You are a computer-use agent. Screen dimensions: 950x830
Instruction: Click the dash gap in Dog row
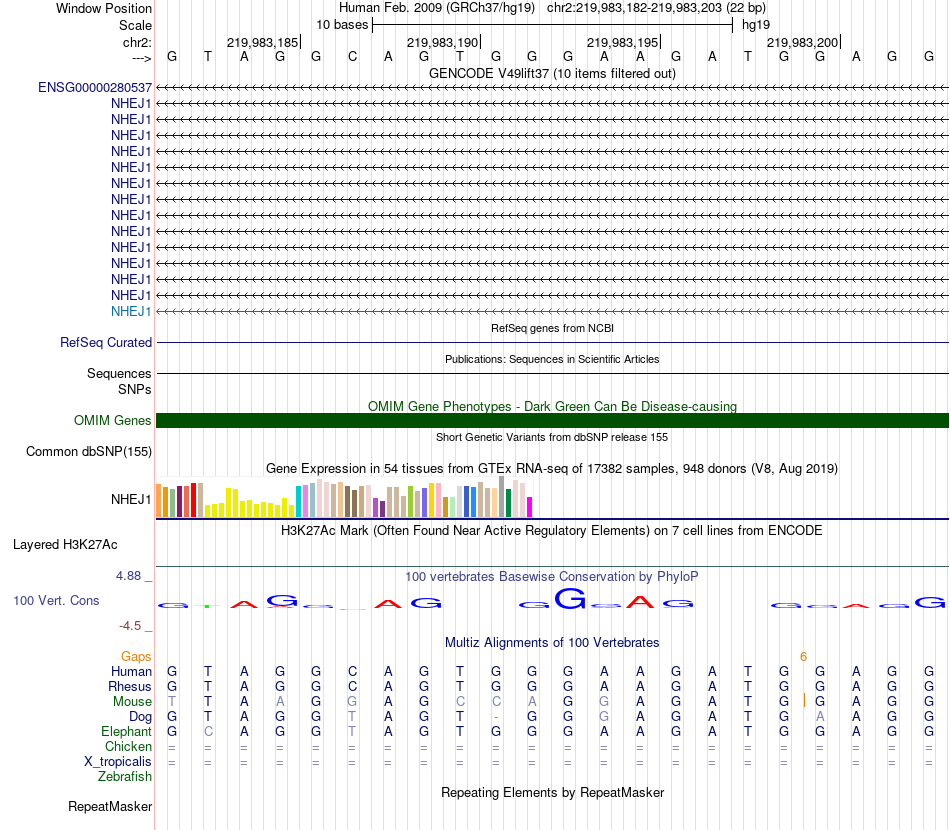click(x=496, y=717)
